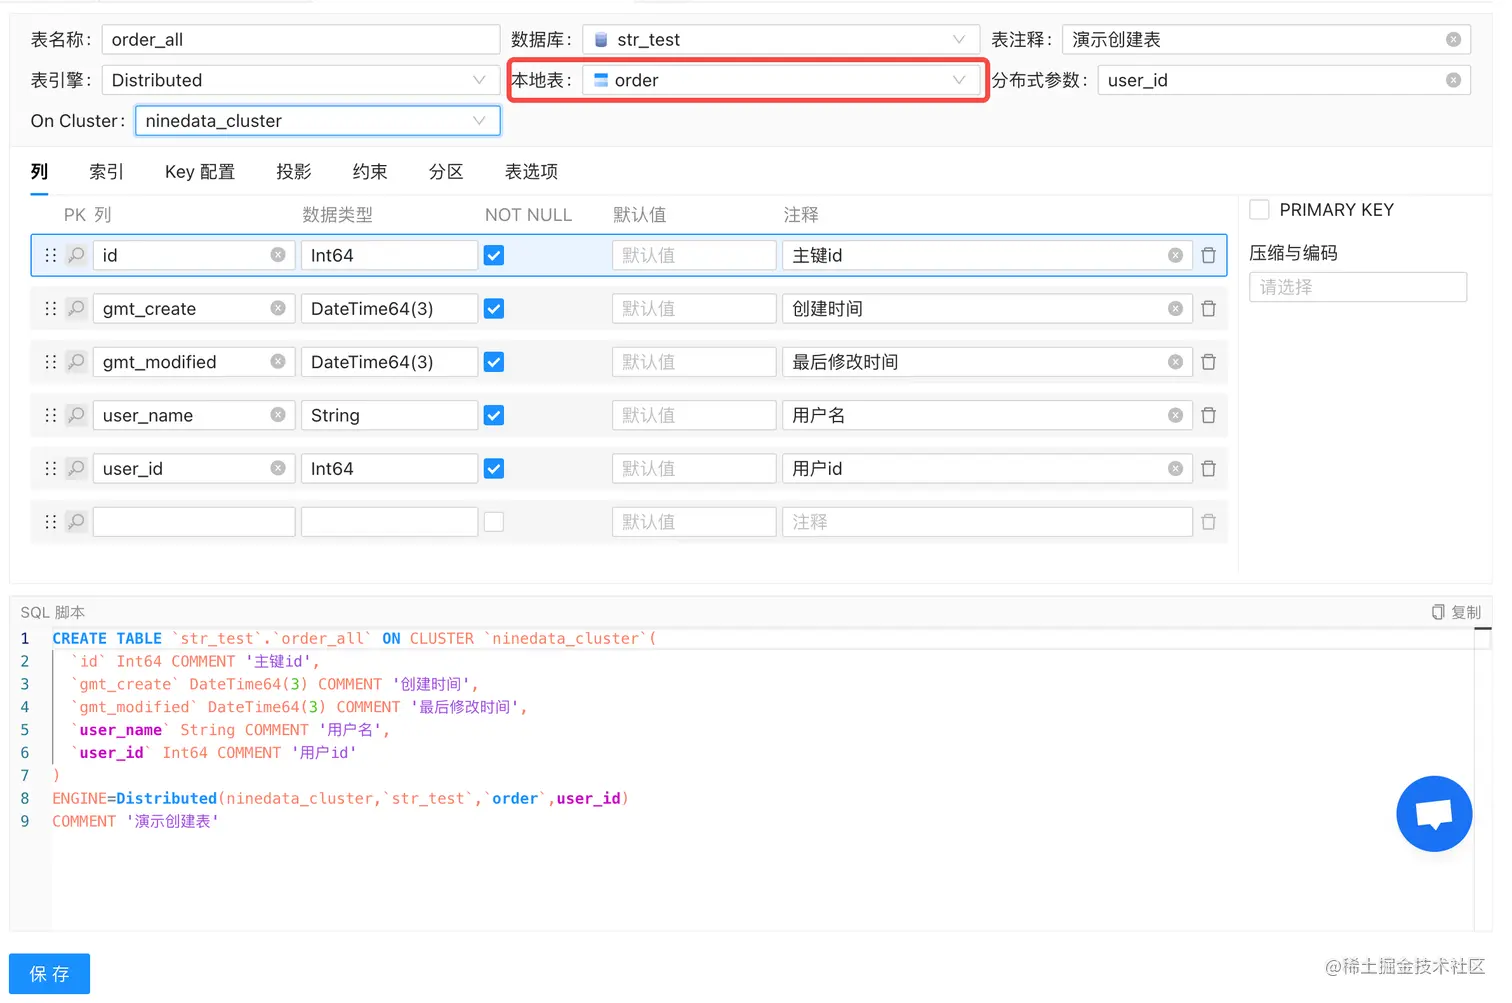Enable the PRIMARY KEY checkbox
Image resolution: width=1512 pixels, height=1003 pixels.
coord(1260,209)
